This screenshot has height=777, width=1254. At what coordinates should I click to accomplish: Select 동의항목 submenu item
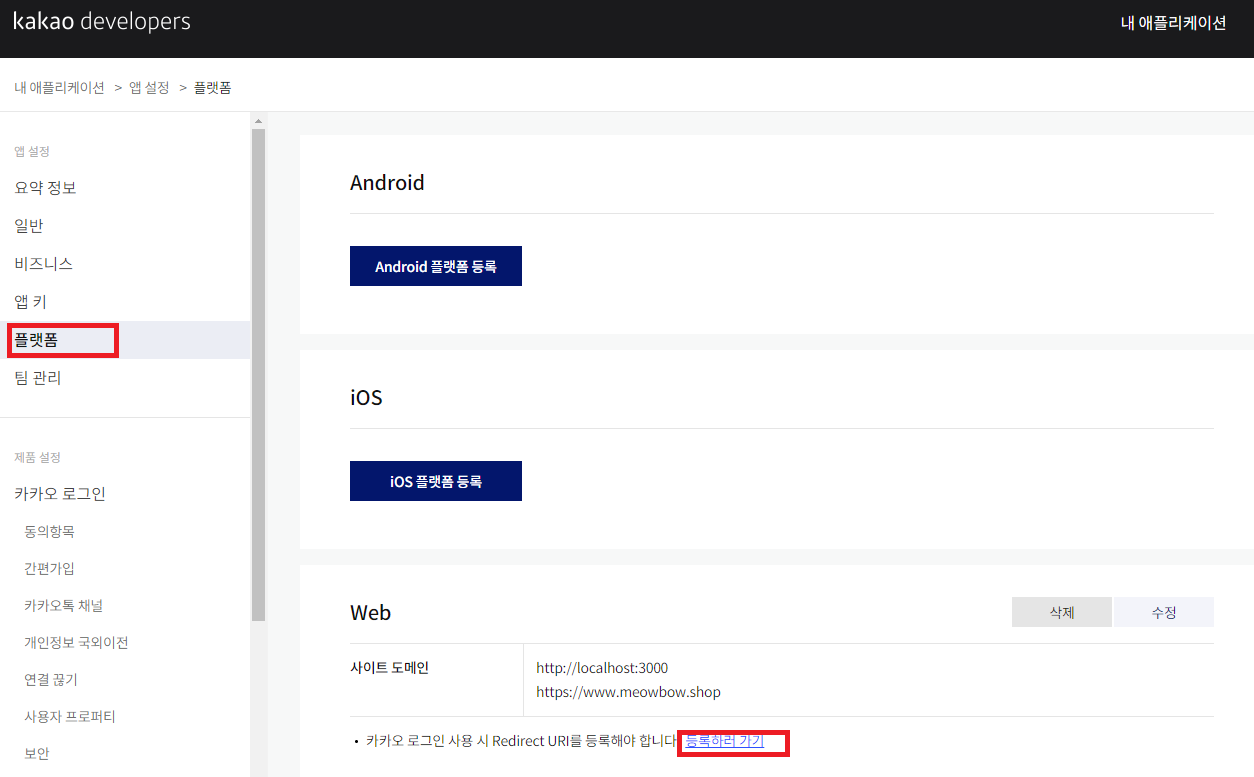click(49, 531)
